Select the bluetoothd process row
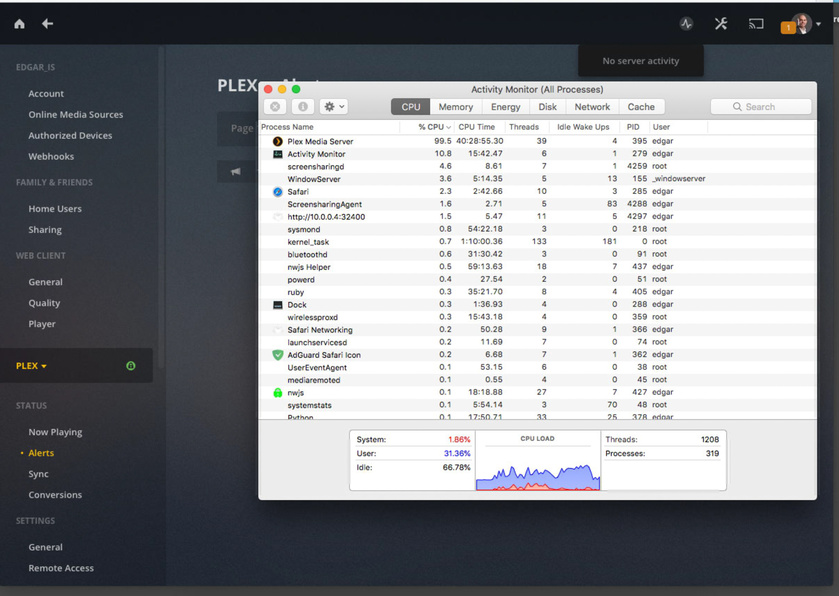Viewport: 839px width, 596px height. (x=537, y=254)
